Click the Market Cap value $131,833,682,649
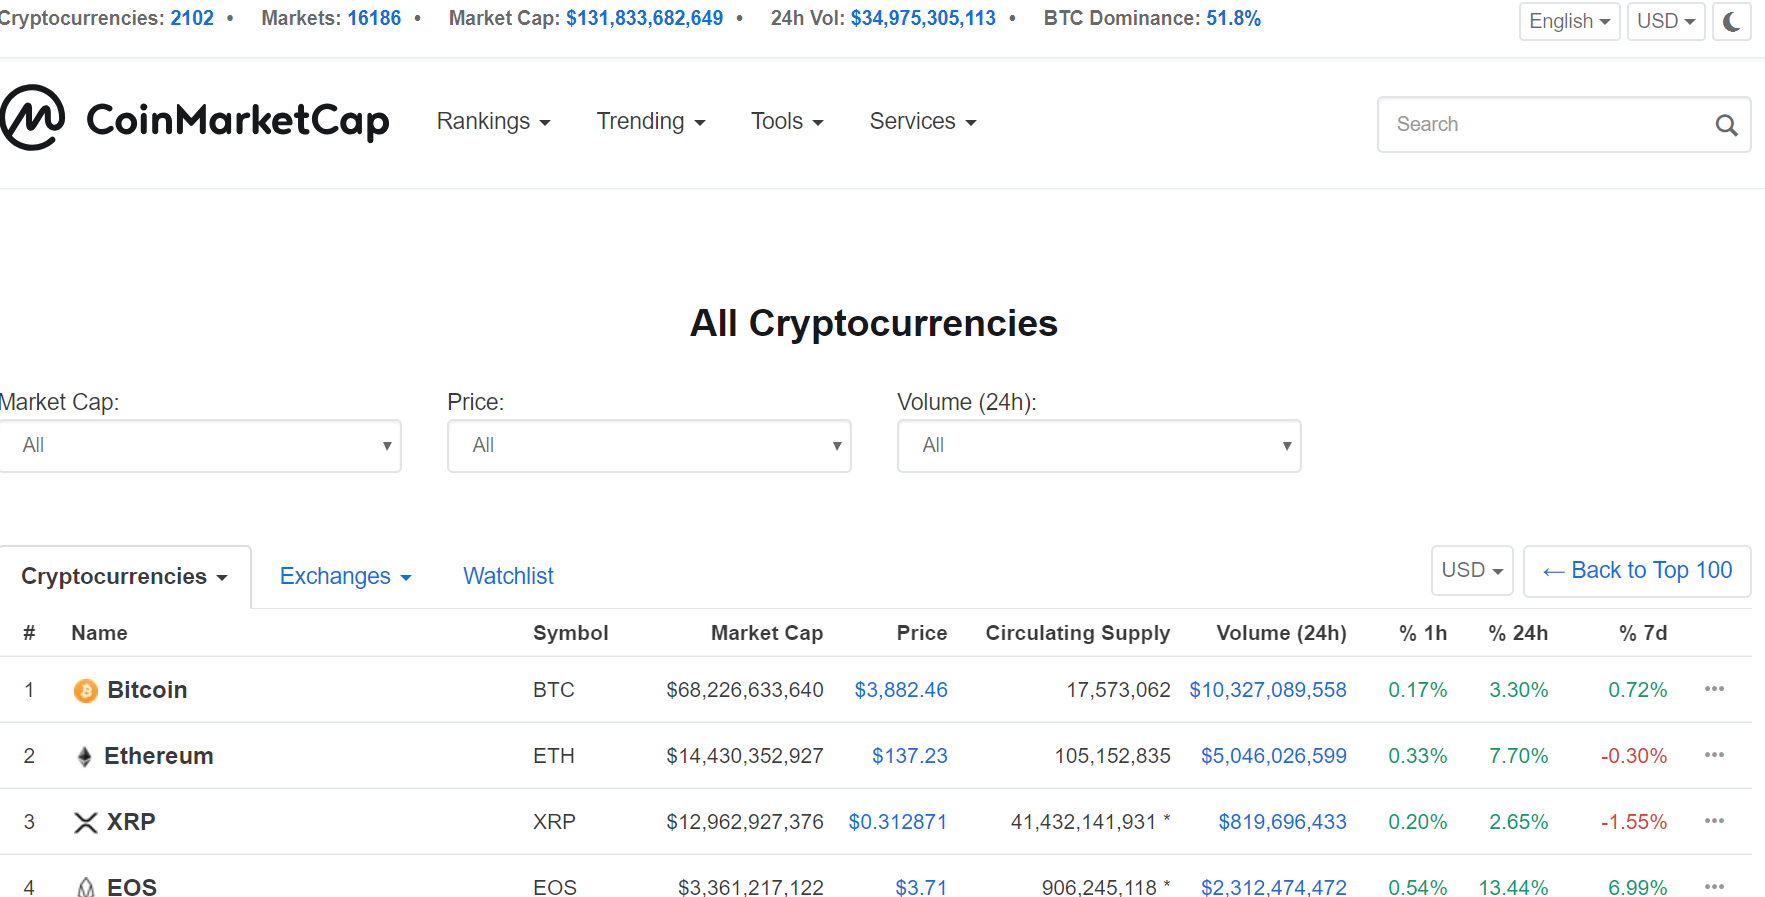Image resolution: width=1765 pixels, height=897 pixels. click(x=644, y=18)
